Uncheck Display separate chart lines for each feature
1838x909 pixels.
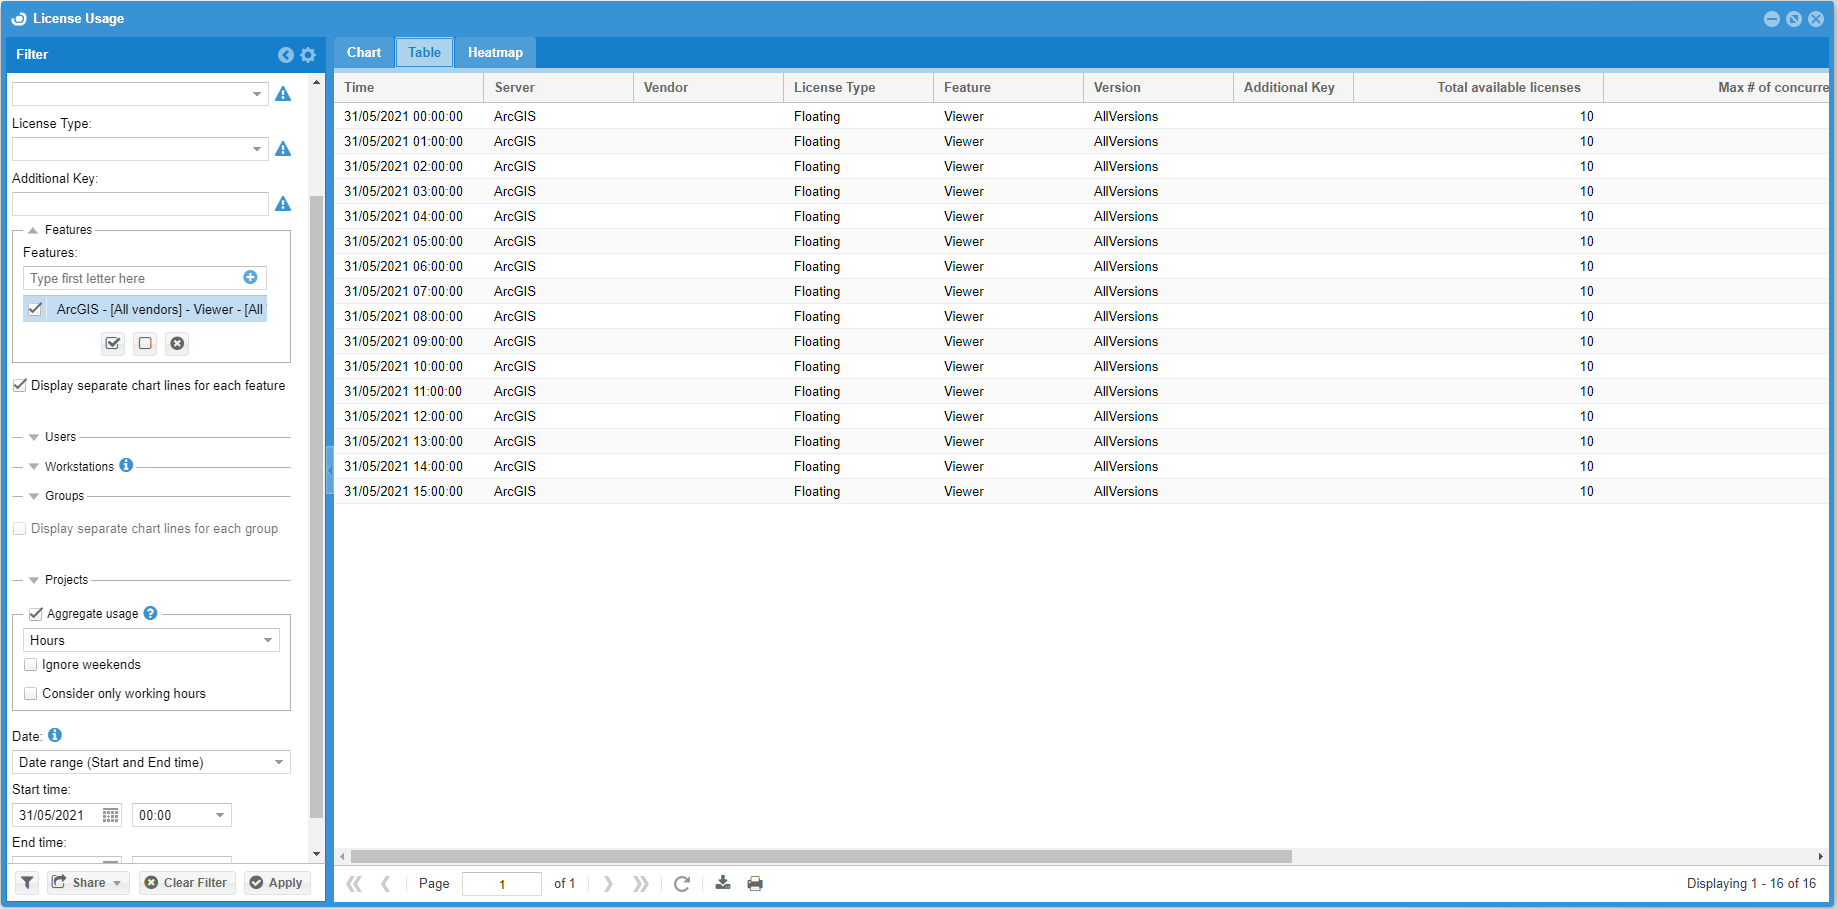tap(20, 385)
